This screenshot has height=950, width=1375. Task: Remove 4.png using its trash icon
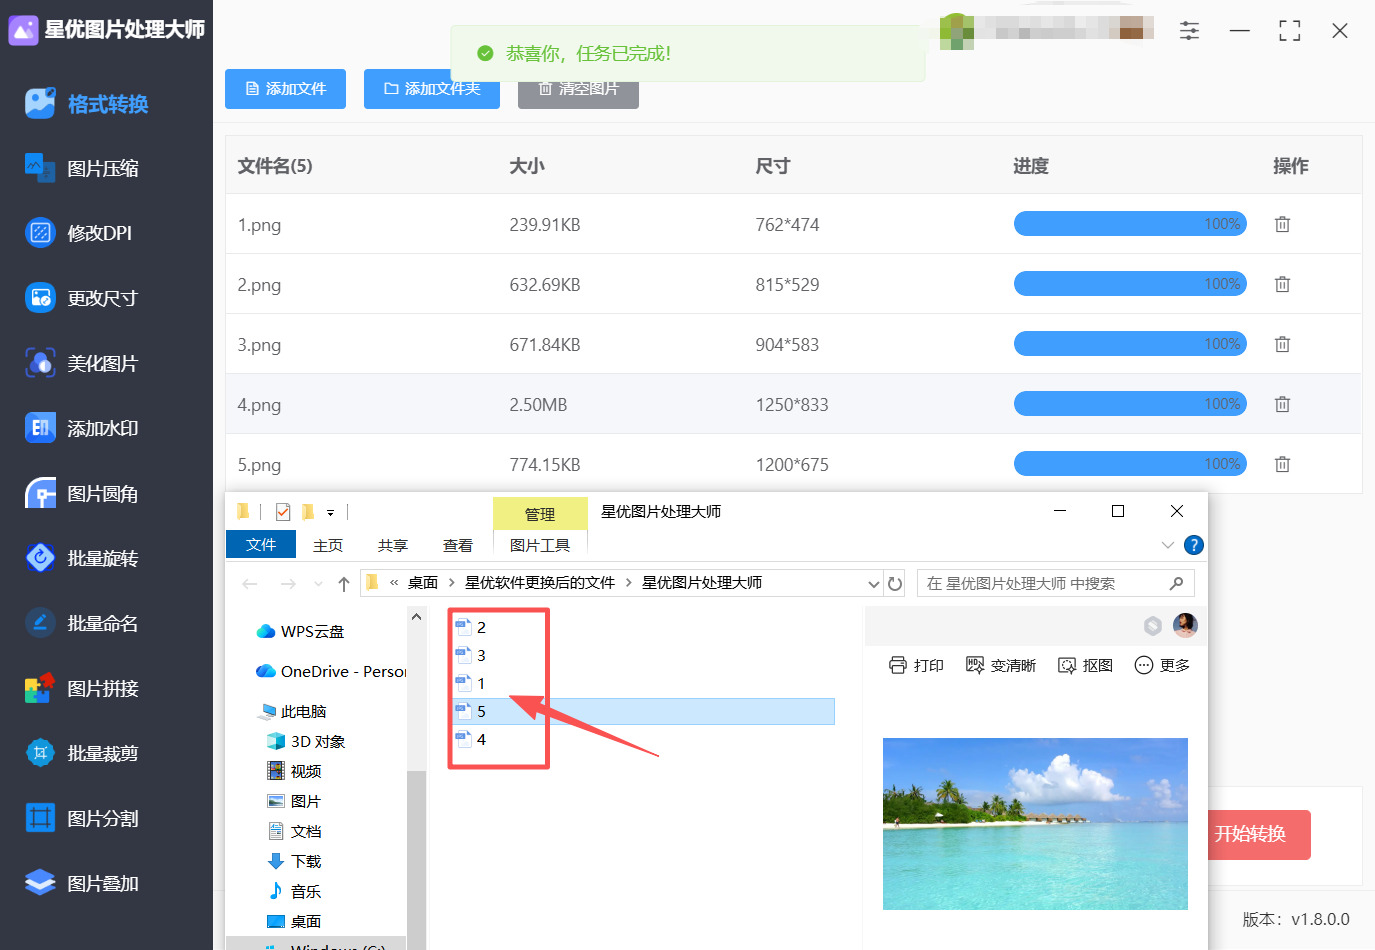(1282, 404)
